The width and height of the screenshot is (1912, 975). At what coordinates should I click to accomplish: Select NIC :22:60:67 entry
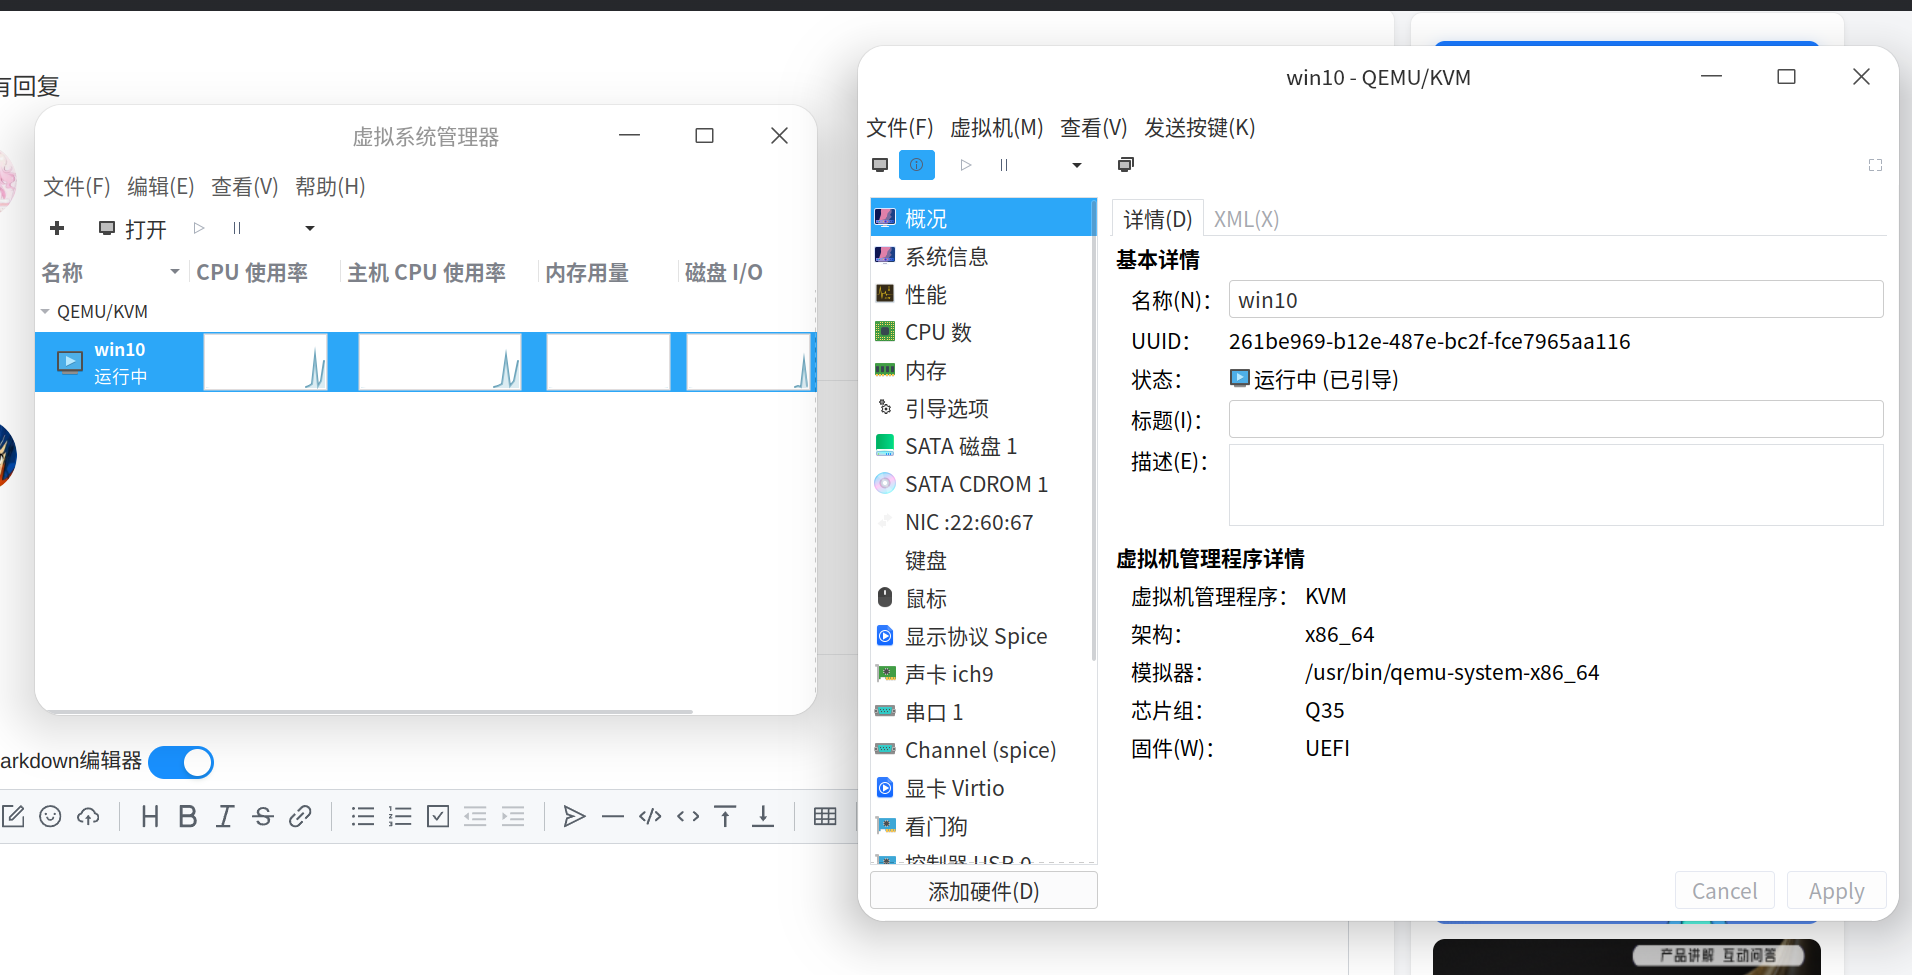984,523
